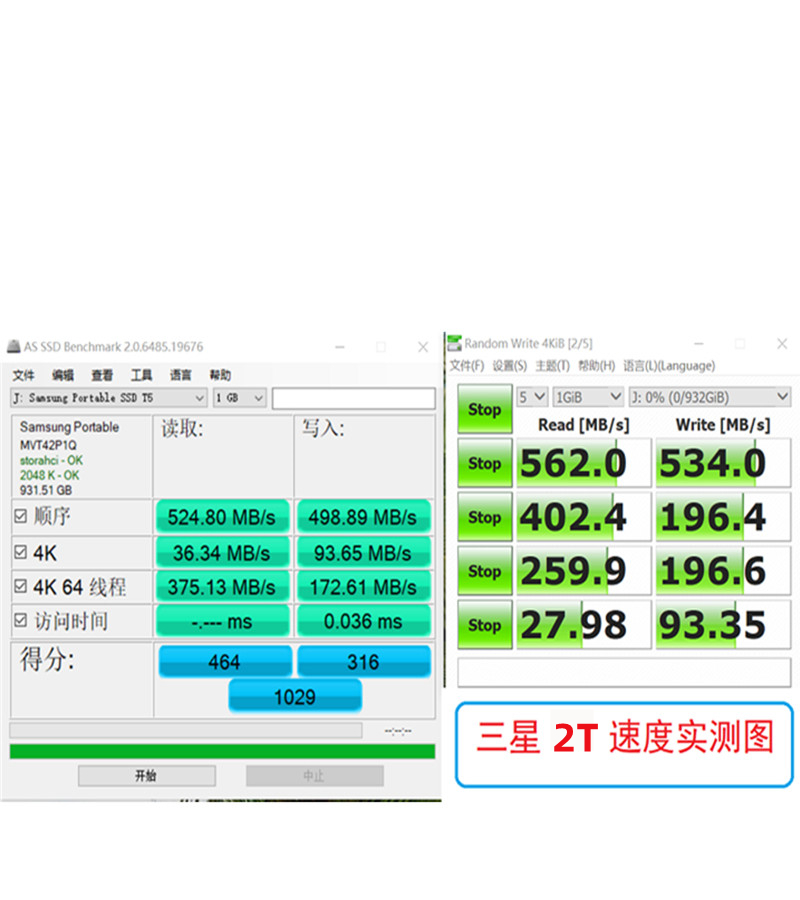Click the 524.80 MB/s sequential read result

(x=222, y=517)
